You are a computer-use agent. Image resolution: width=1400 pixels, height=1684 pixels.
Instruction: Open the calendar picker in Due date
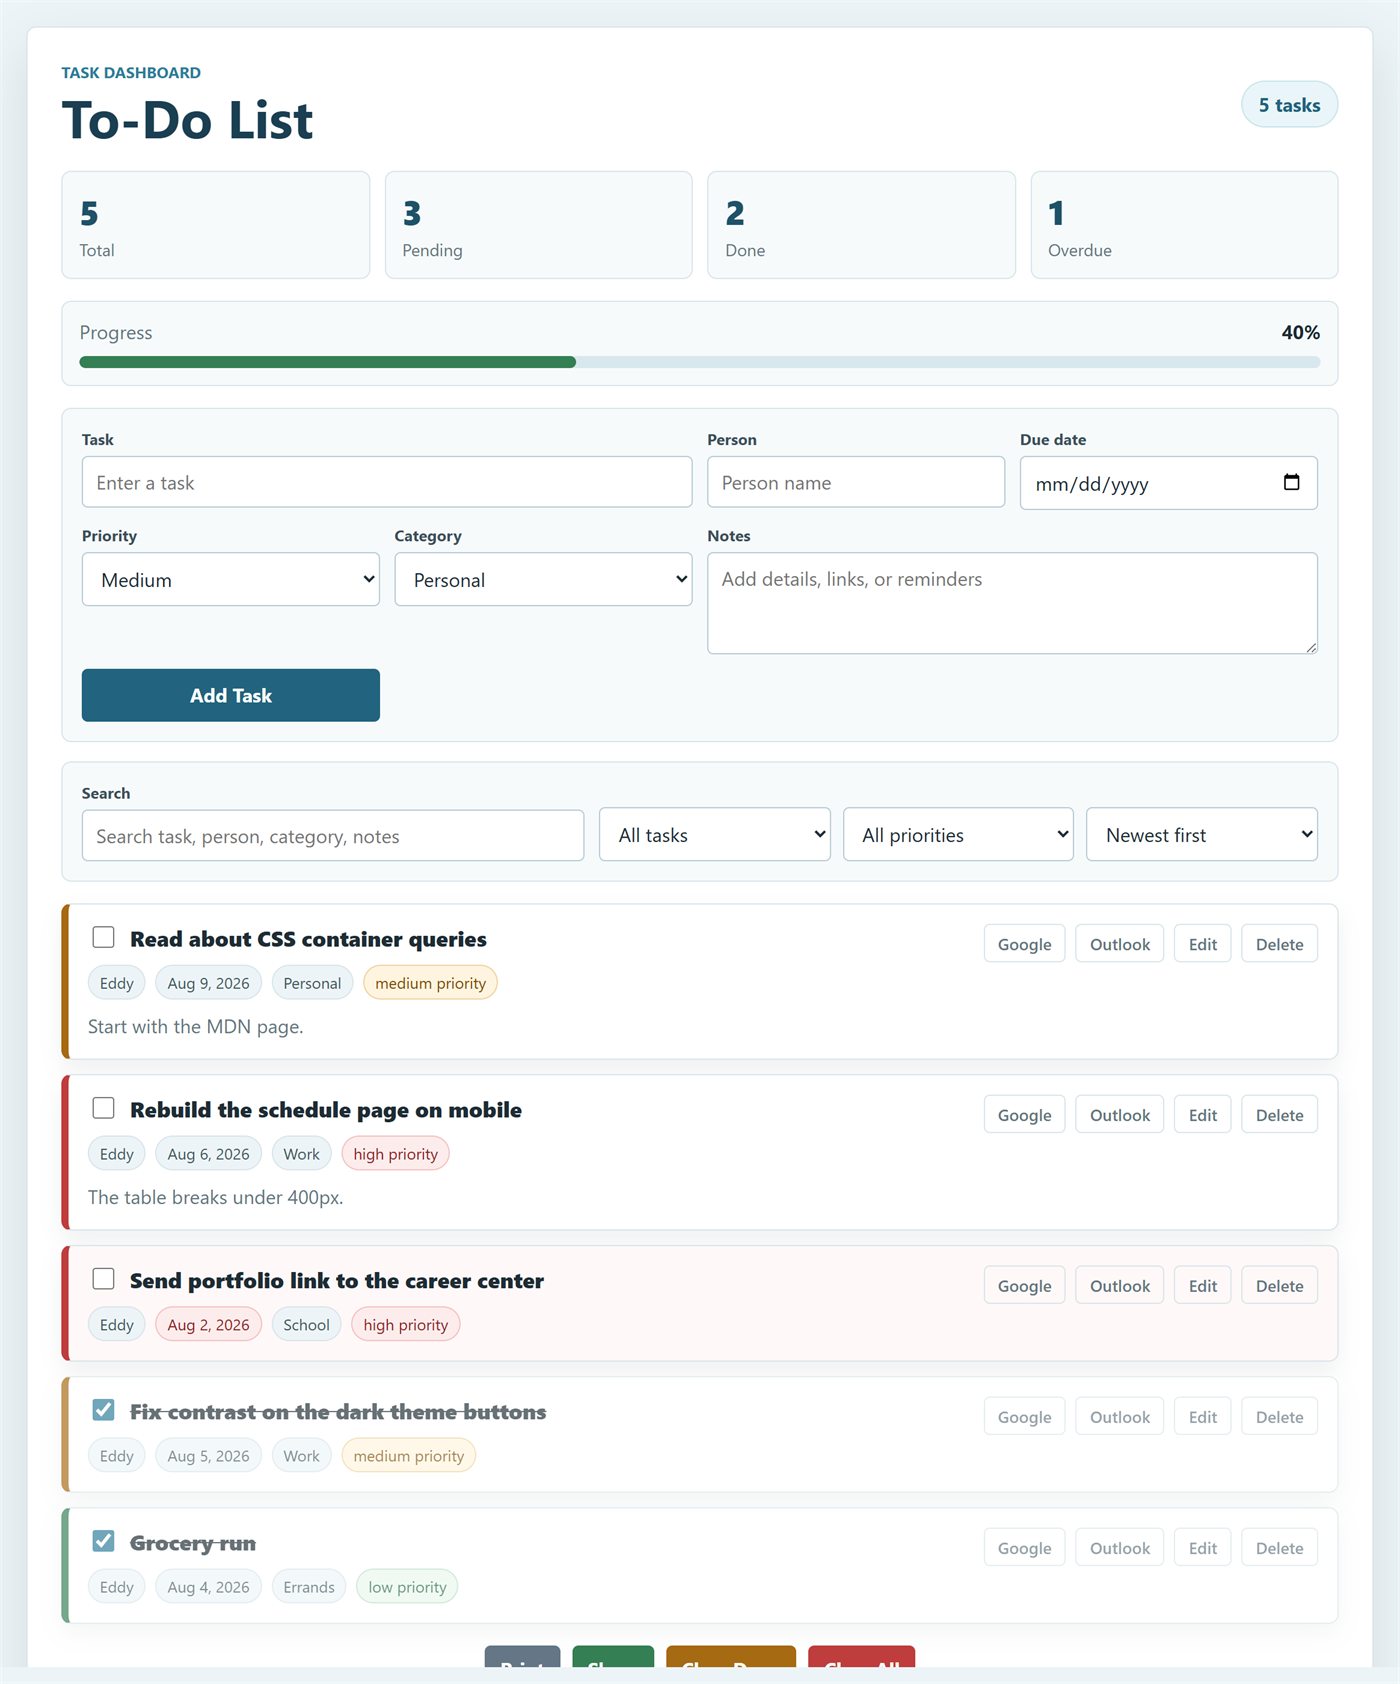[x=1291, y=482]
